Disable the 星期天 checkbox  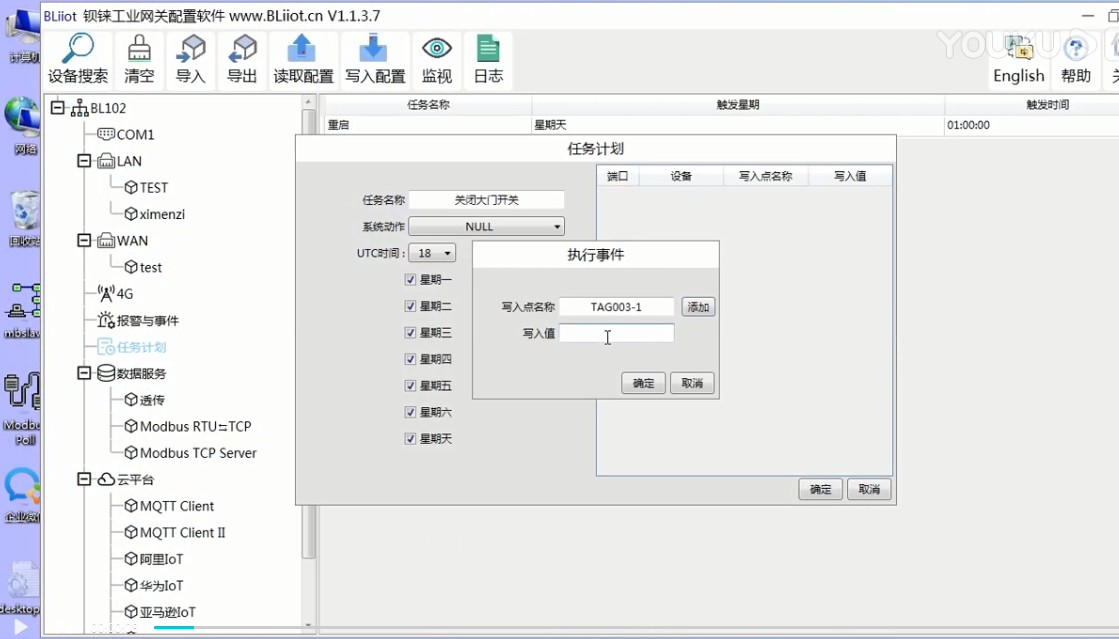pos(410,439)
